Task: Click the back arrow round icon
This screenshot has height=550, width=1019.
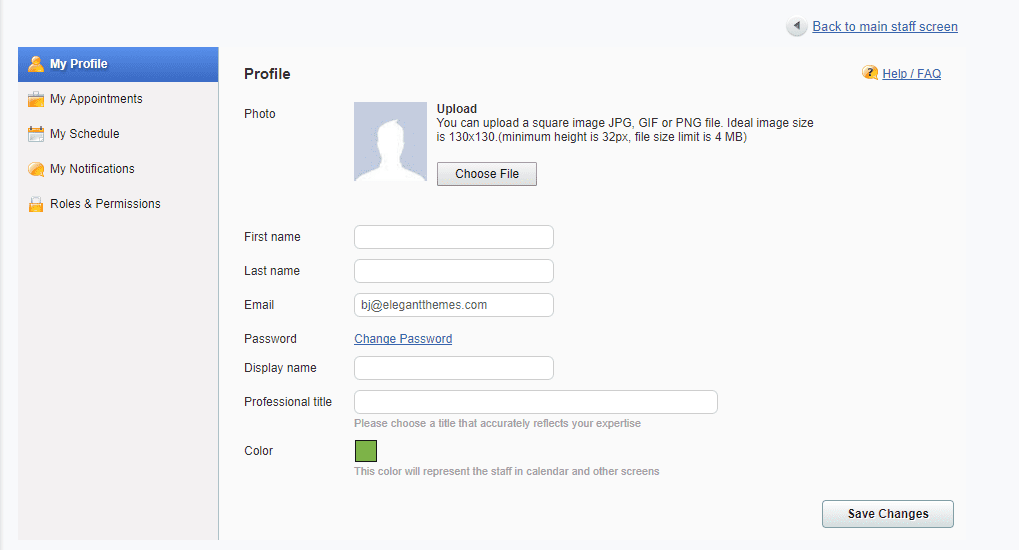Action: tap(797, 27)
